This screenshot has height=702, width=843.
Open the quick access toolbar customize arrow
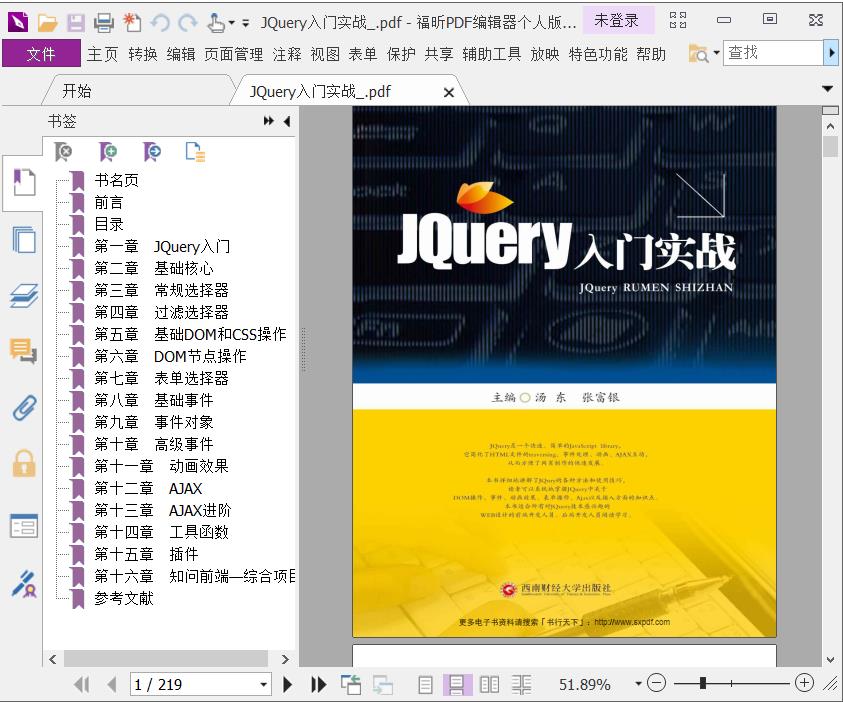tap(245, 23)
